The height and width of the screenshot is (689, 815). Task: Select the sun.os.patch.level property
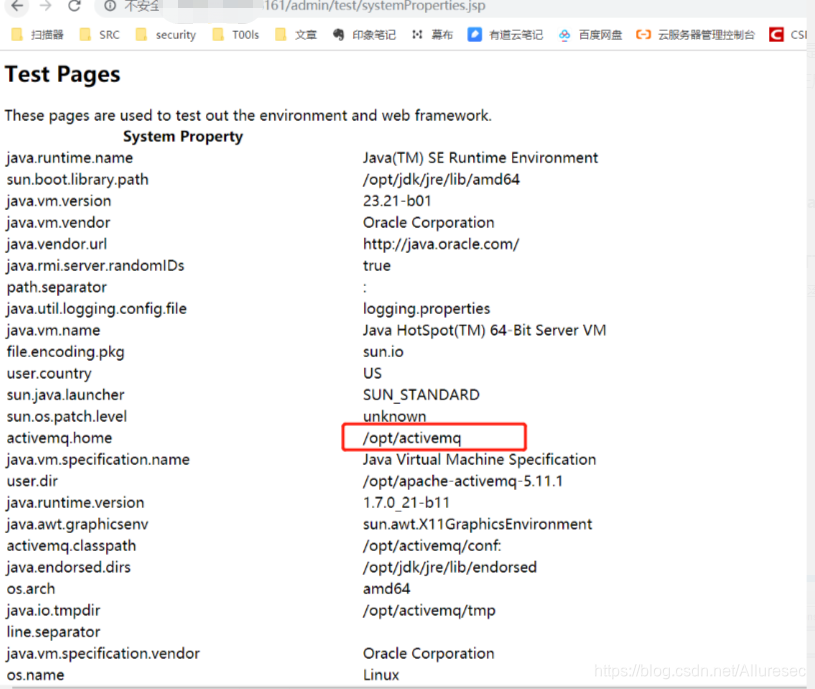67,417
